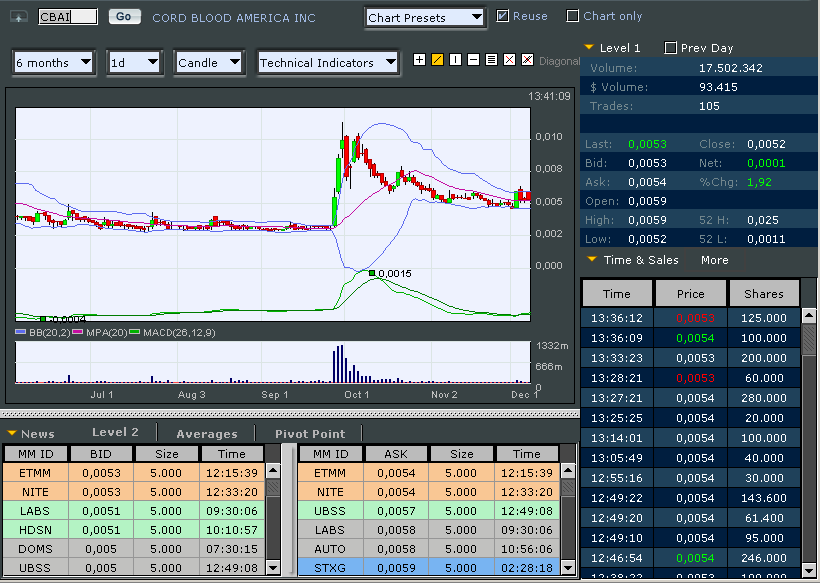Enable the Chart only checkbox
This screenshot has height=583, width=820.
(573, 16)
